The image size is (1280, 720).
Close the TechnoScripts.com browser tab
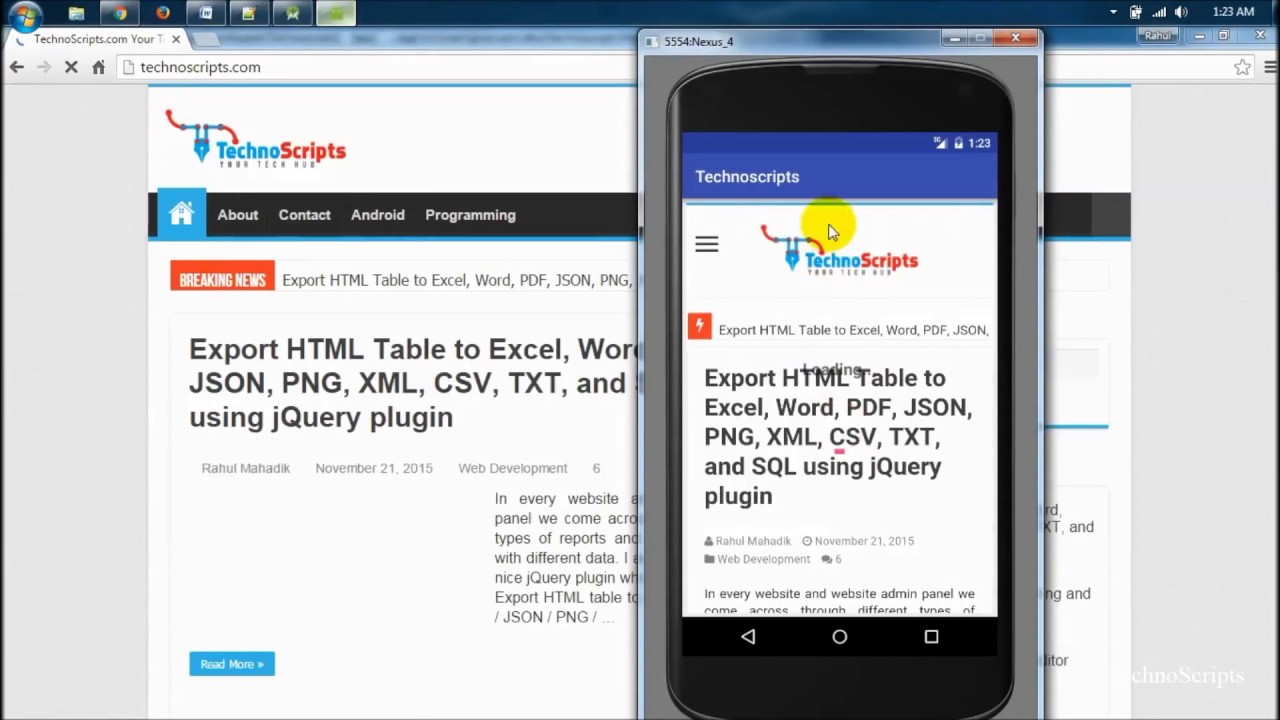tap(176, 39)
